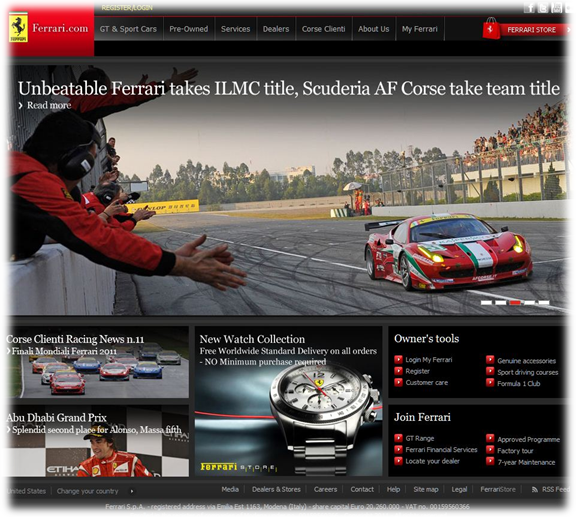The width and height of the screenshot is (576, 517).
Task: Click the red arrow icon beside Register
Action: 398,371
